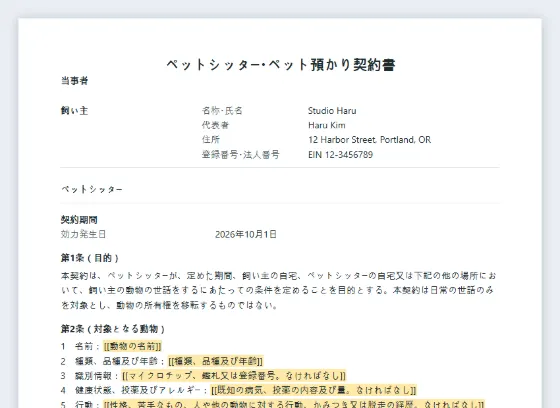This screenshot has width=560, height=408.
Task: Click the document title ペットシッター・ペット預かり契約書
Action: click(x=281, y=65)
